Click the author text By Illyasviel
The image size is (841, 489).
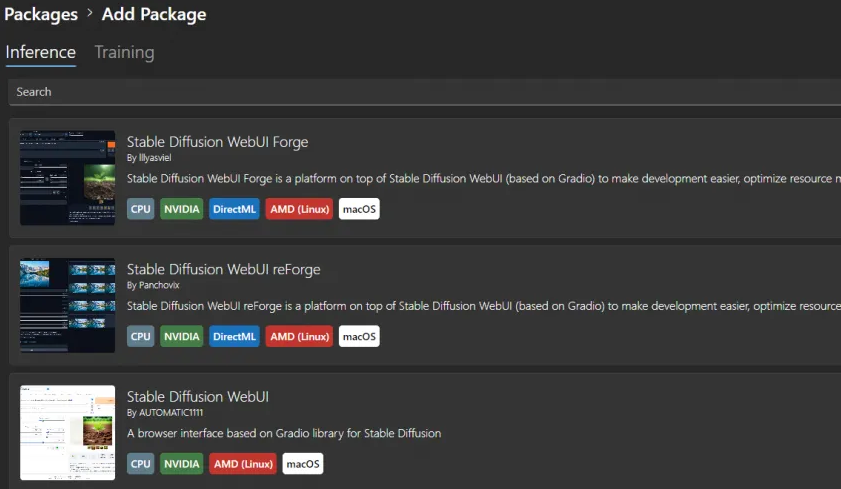[149, 158]
